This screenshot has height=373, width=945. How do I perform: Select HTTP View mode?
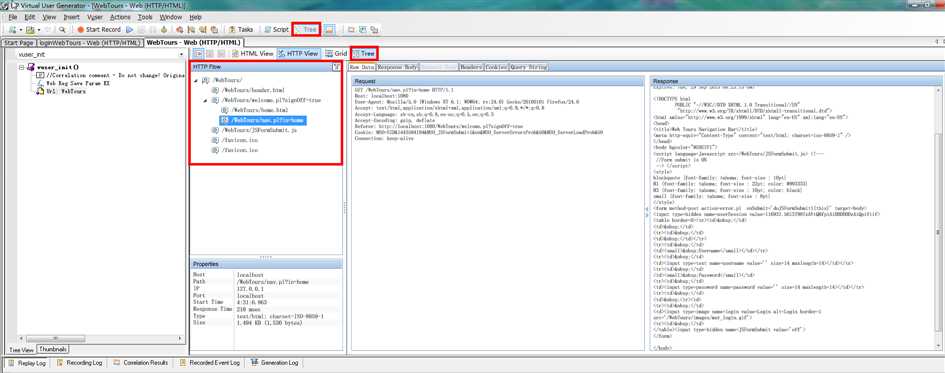298,54
